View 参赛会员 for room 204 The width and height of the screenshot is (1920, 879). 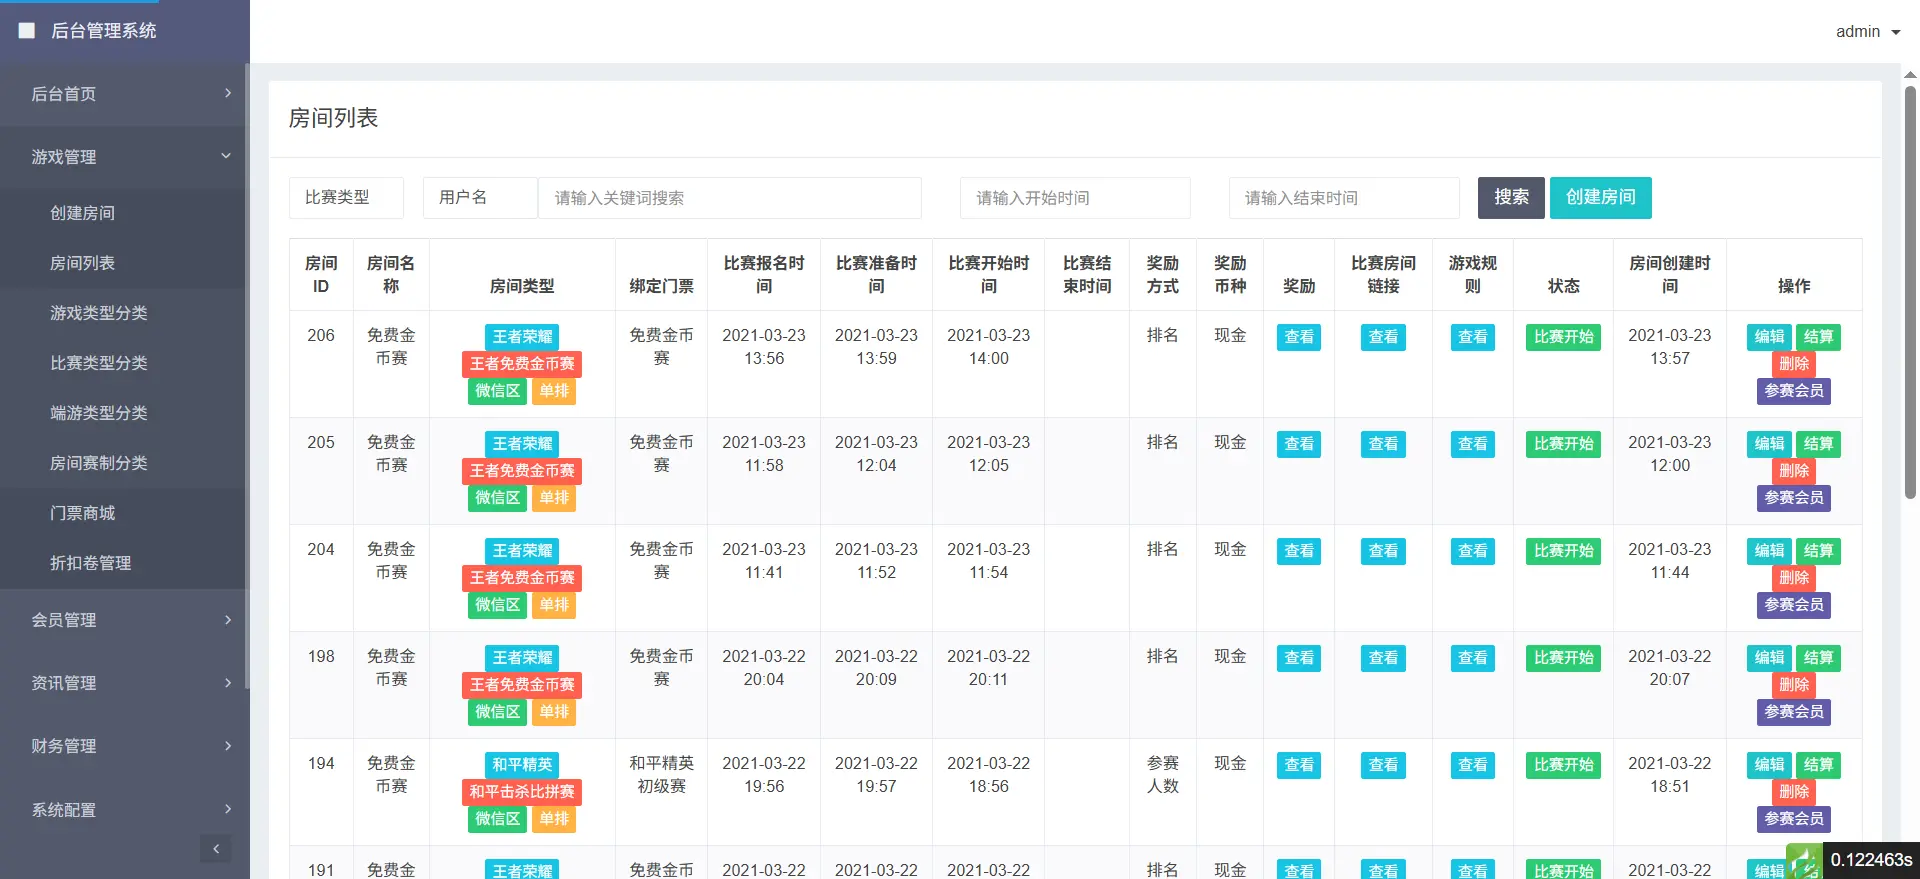1794,605
